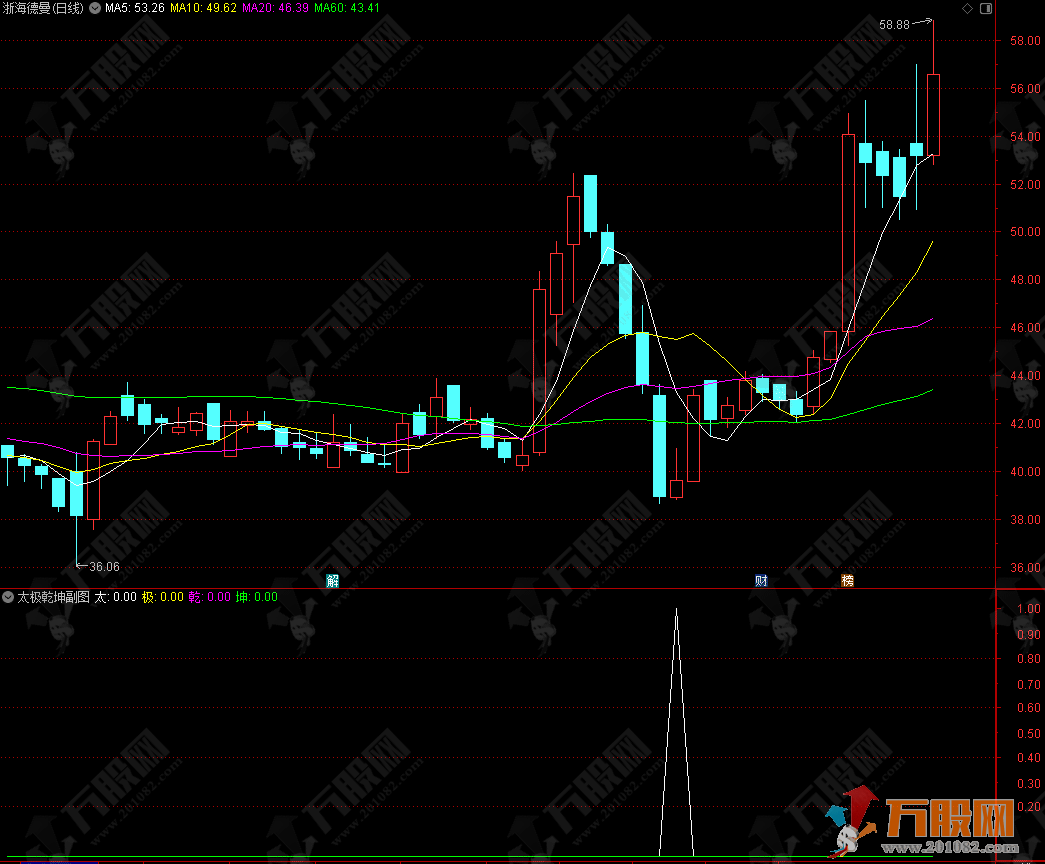Screen dimensions: 1045x864
Task: Click the 太: 0.00 indicator value
Action: [115, 597]
